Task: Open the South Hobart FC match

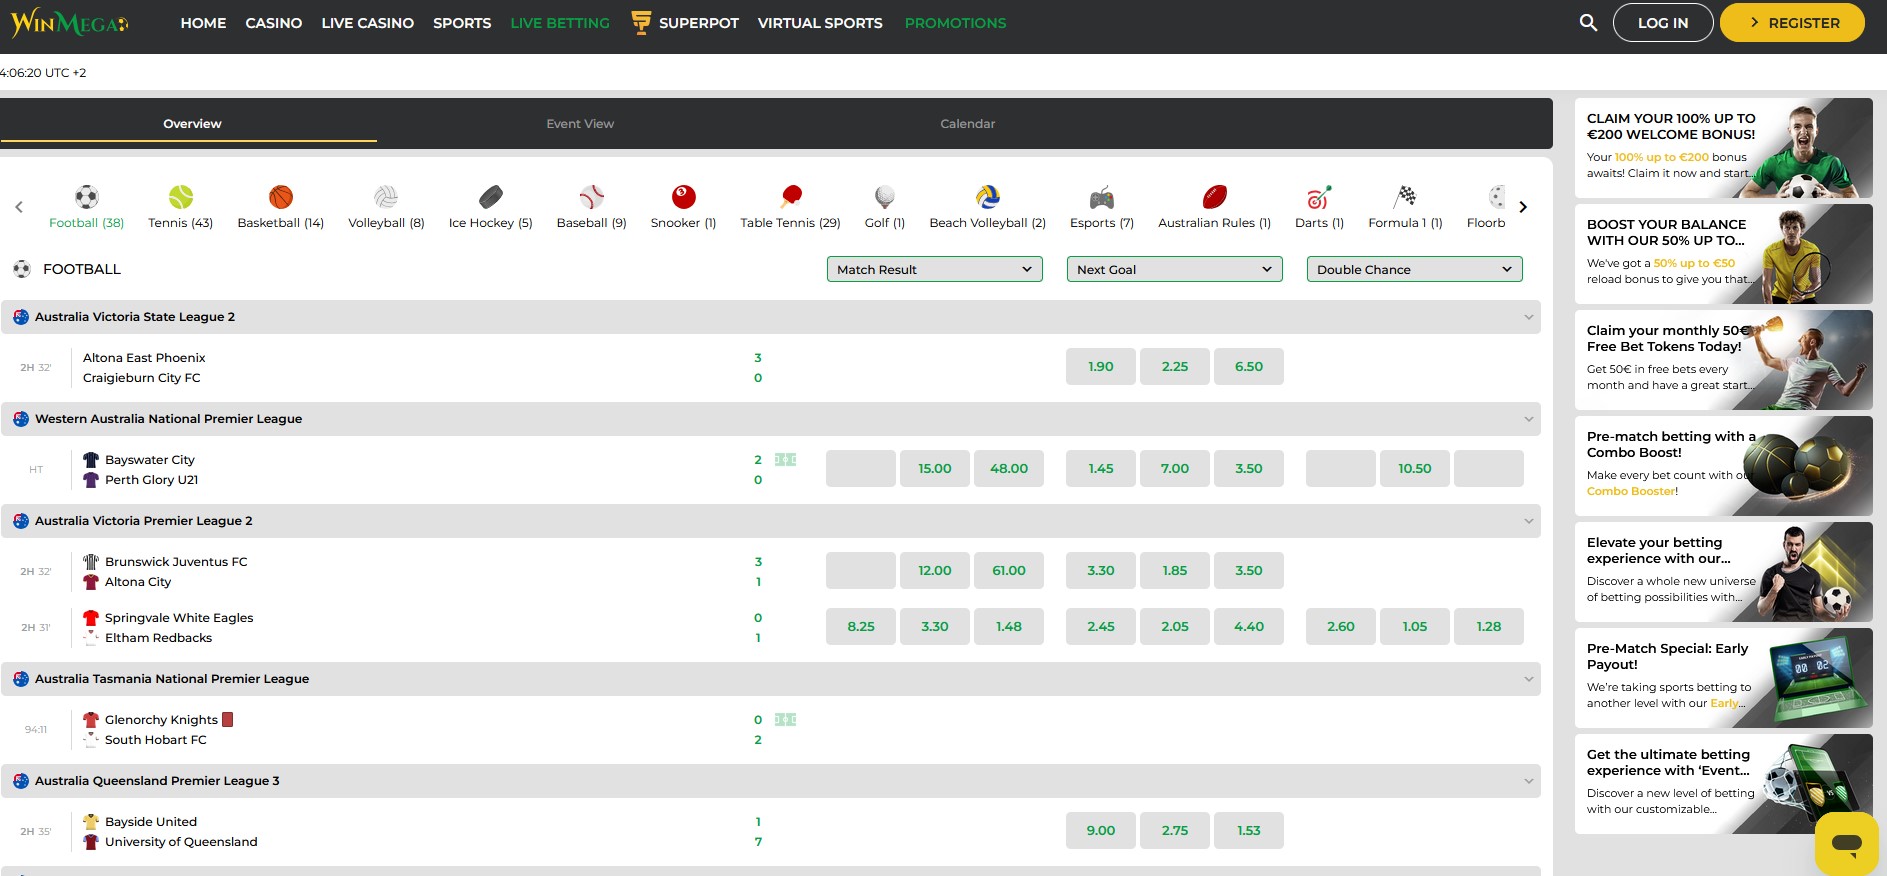Action: (x=155, y=740)
